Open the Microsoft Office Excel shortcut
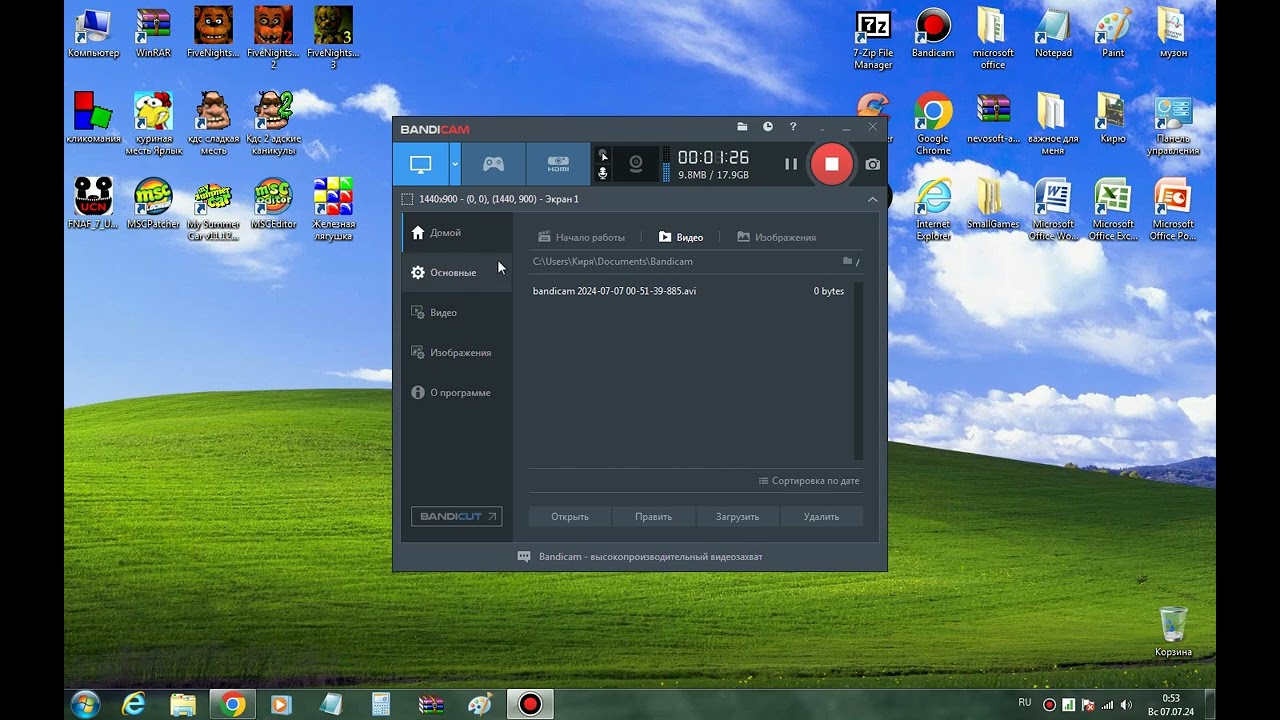1280x720 pixels. (x=1113, y=210)
